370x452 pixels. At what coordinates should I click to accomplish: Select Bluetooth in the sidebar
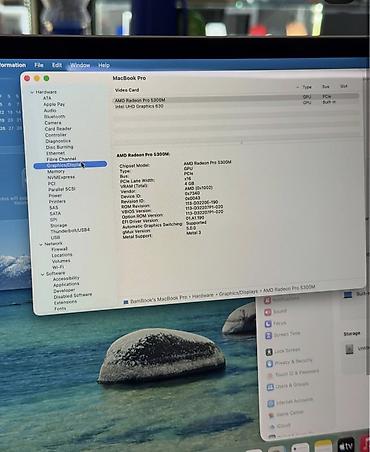tap(54, 117)
